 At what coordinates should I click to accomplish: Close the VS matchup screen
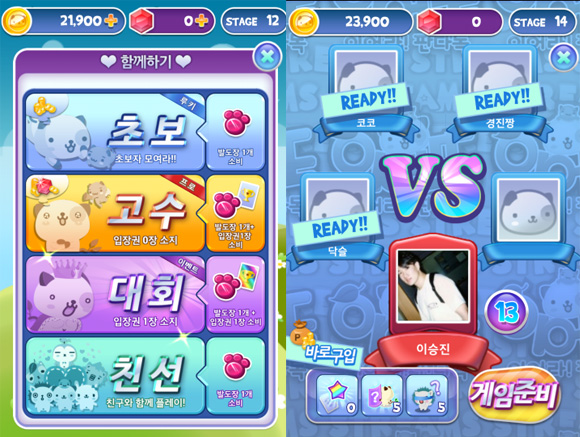pyautogui.click(x=563, y=57)
